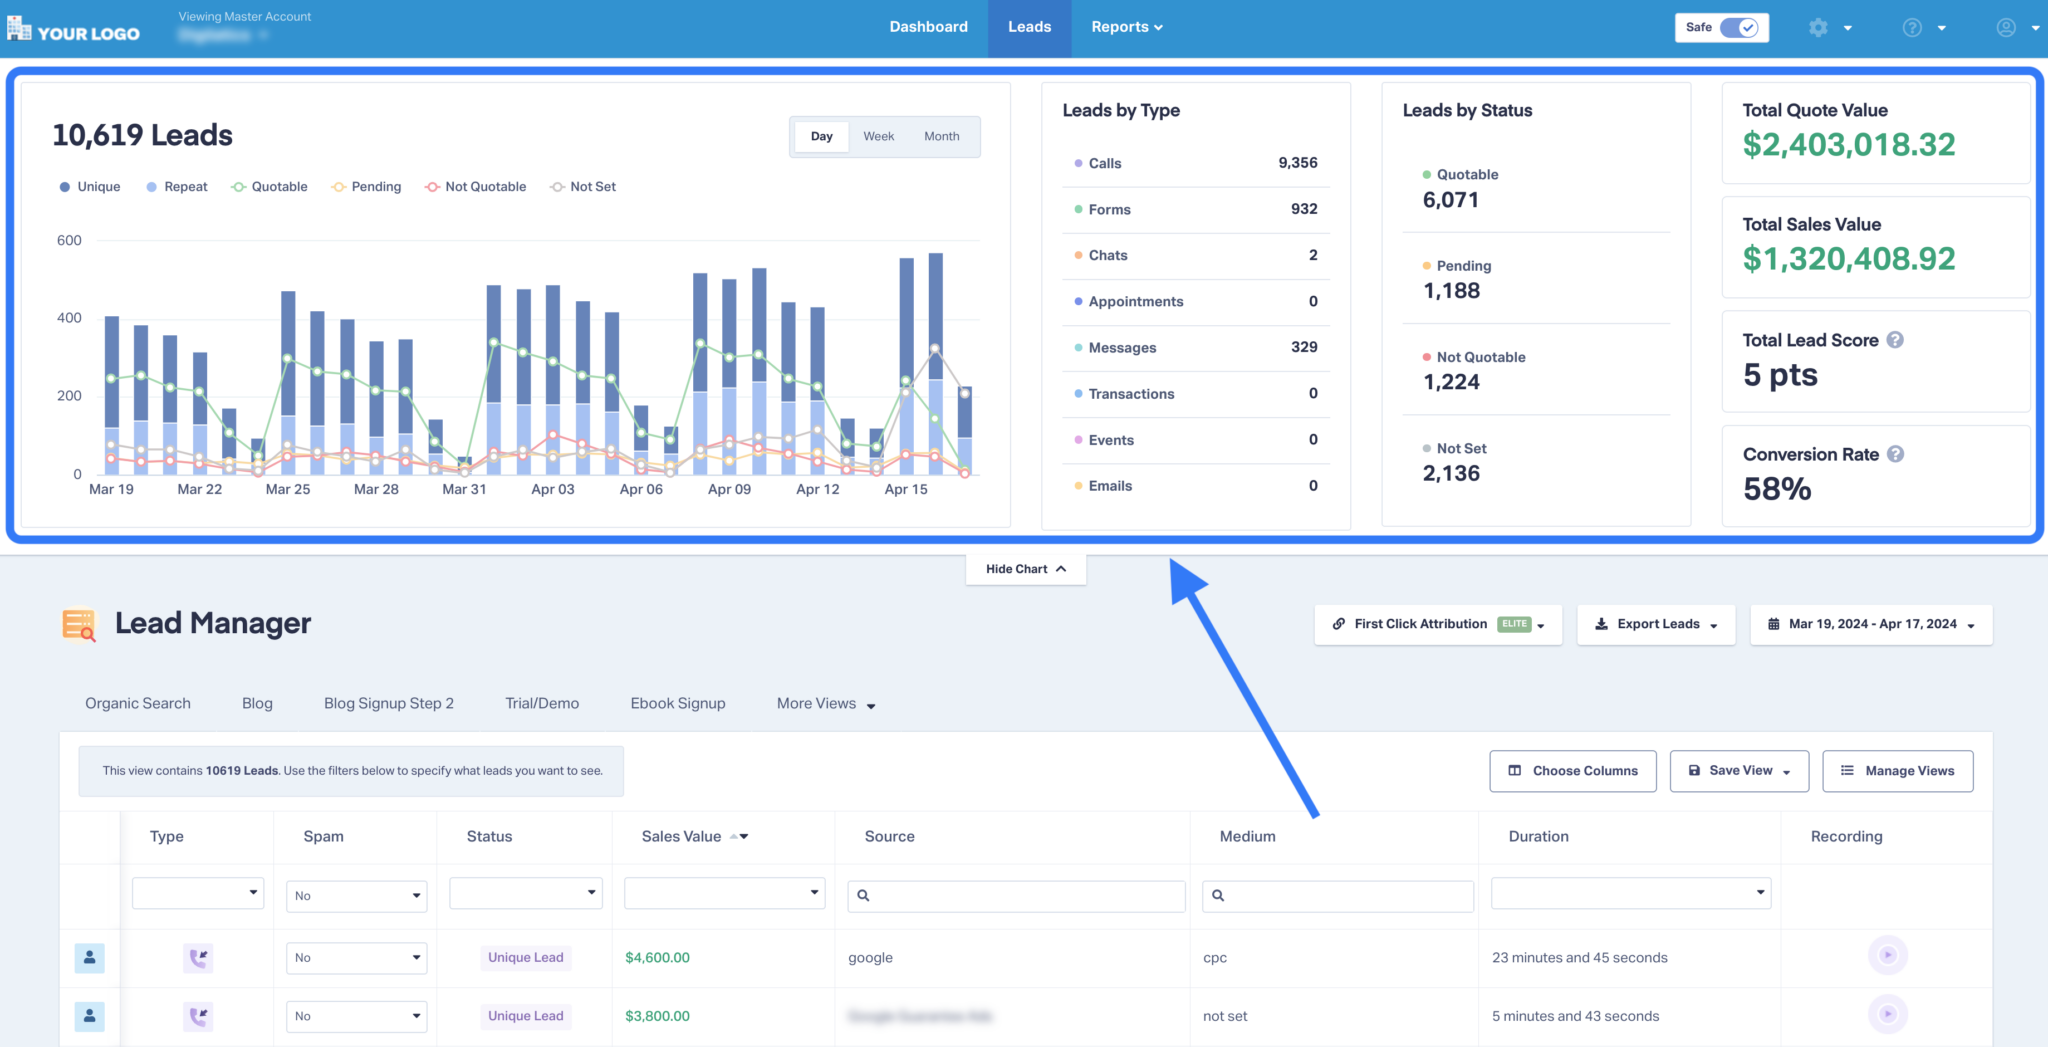Click the Hide Chart button
This screenshot has width=2048, height=1047.
pos(1025,568)
